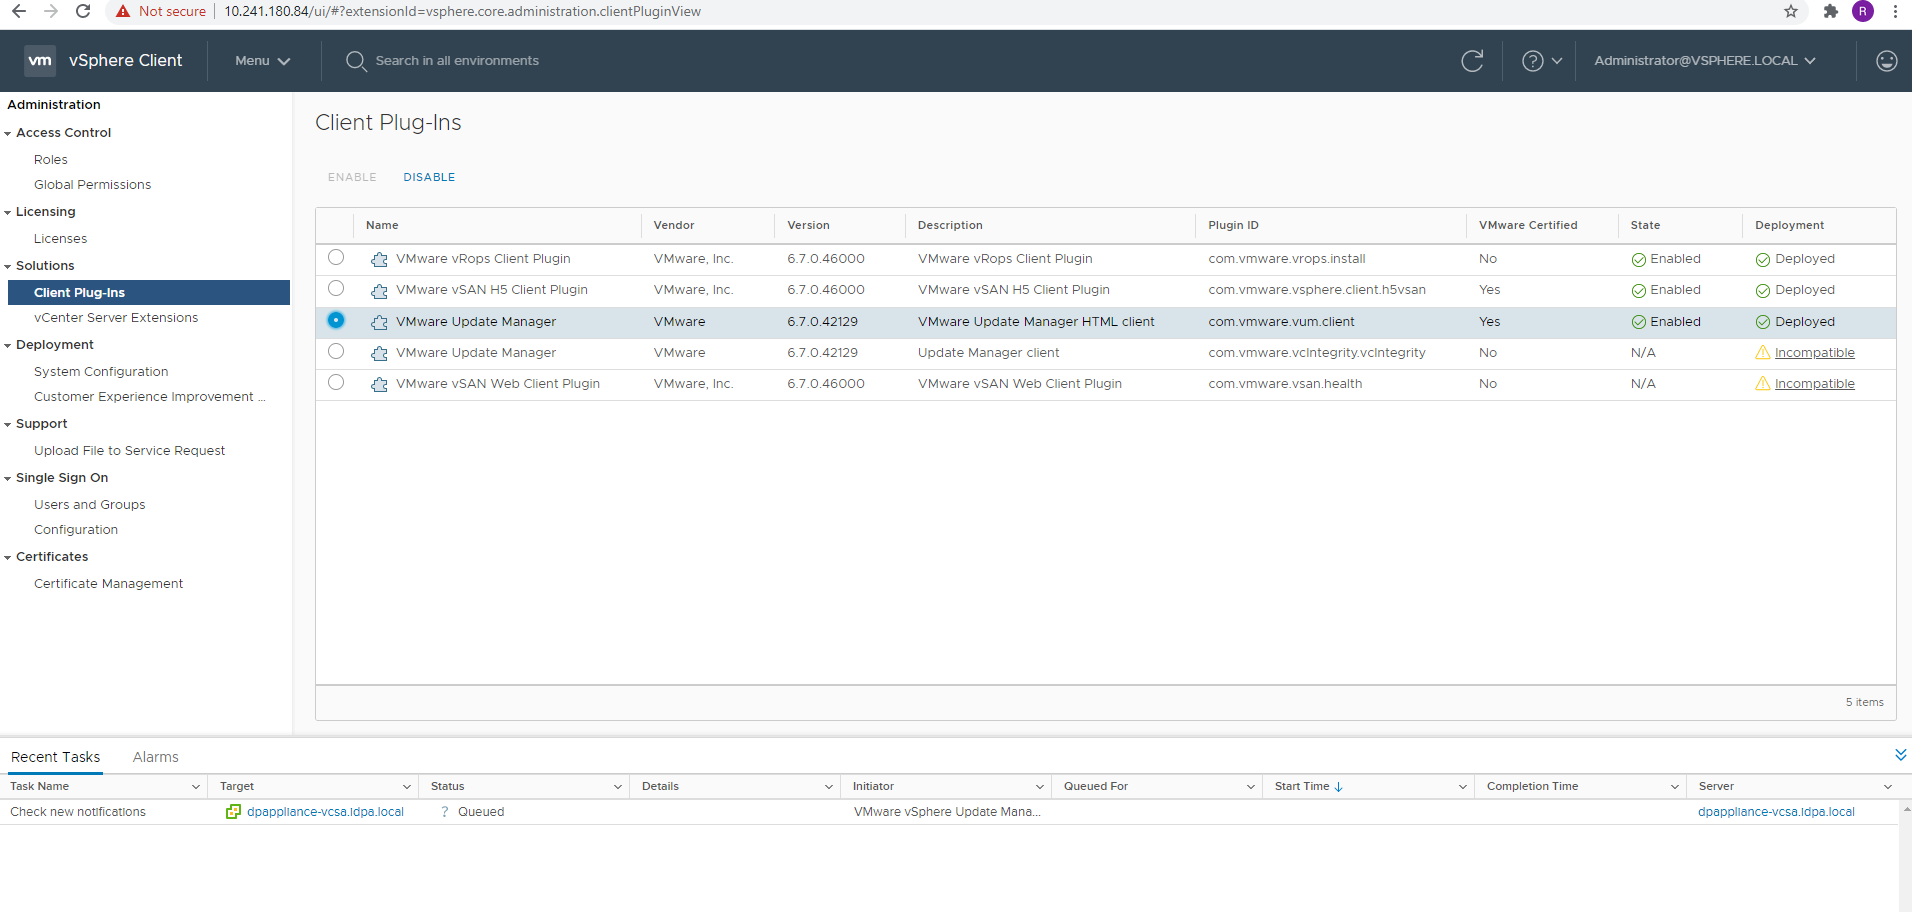Open the Incompatible link for Update Manager client
Viewport: 1912px width, 912px height.
coord(1814,352)
